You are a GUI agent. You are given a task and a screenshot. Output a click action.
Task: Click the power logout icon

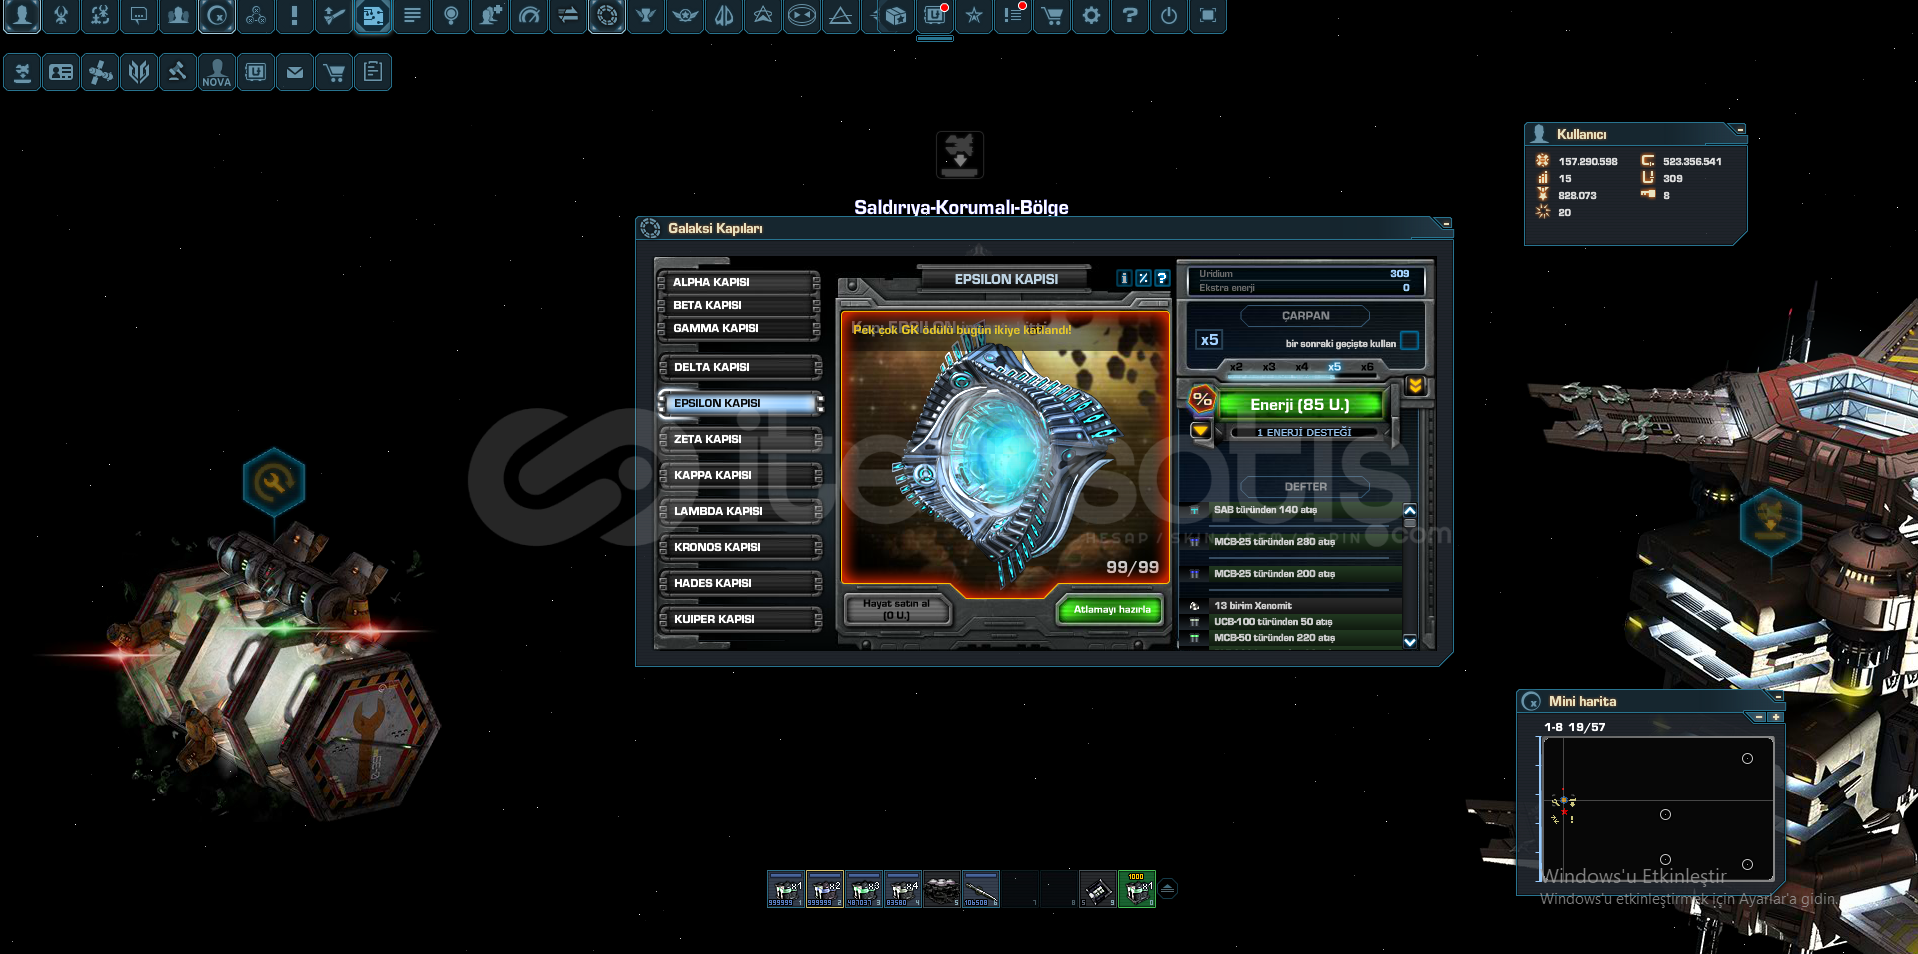click(1169, 15)
